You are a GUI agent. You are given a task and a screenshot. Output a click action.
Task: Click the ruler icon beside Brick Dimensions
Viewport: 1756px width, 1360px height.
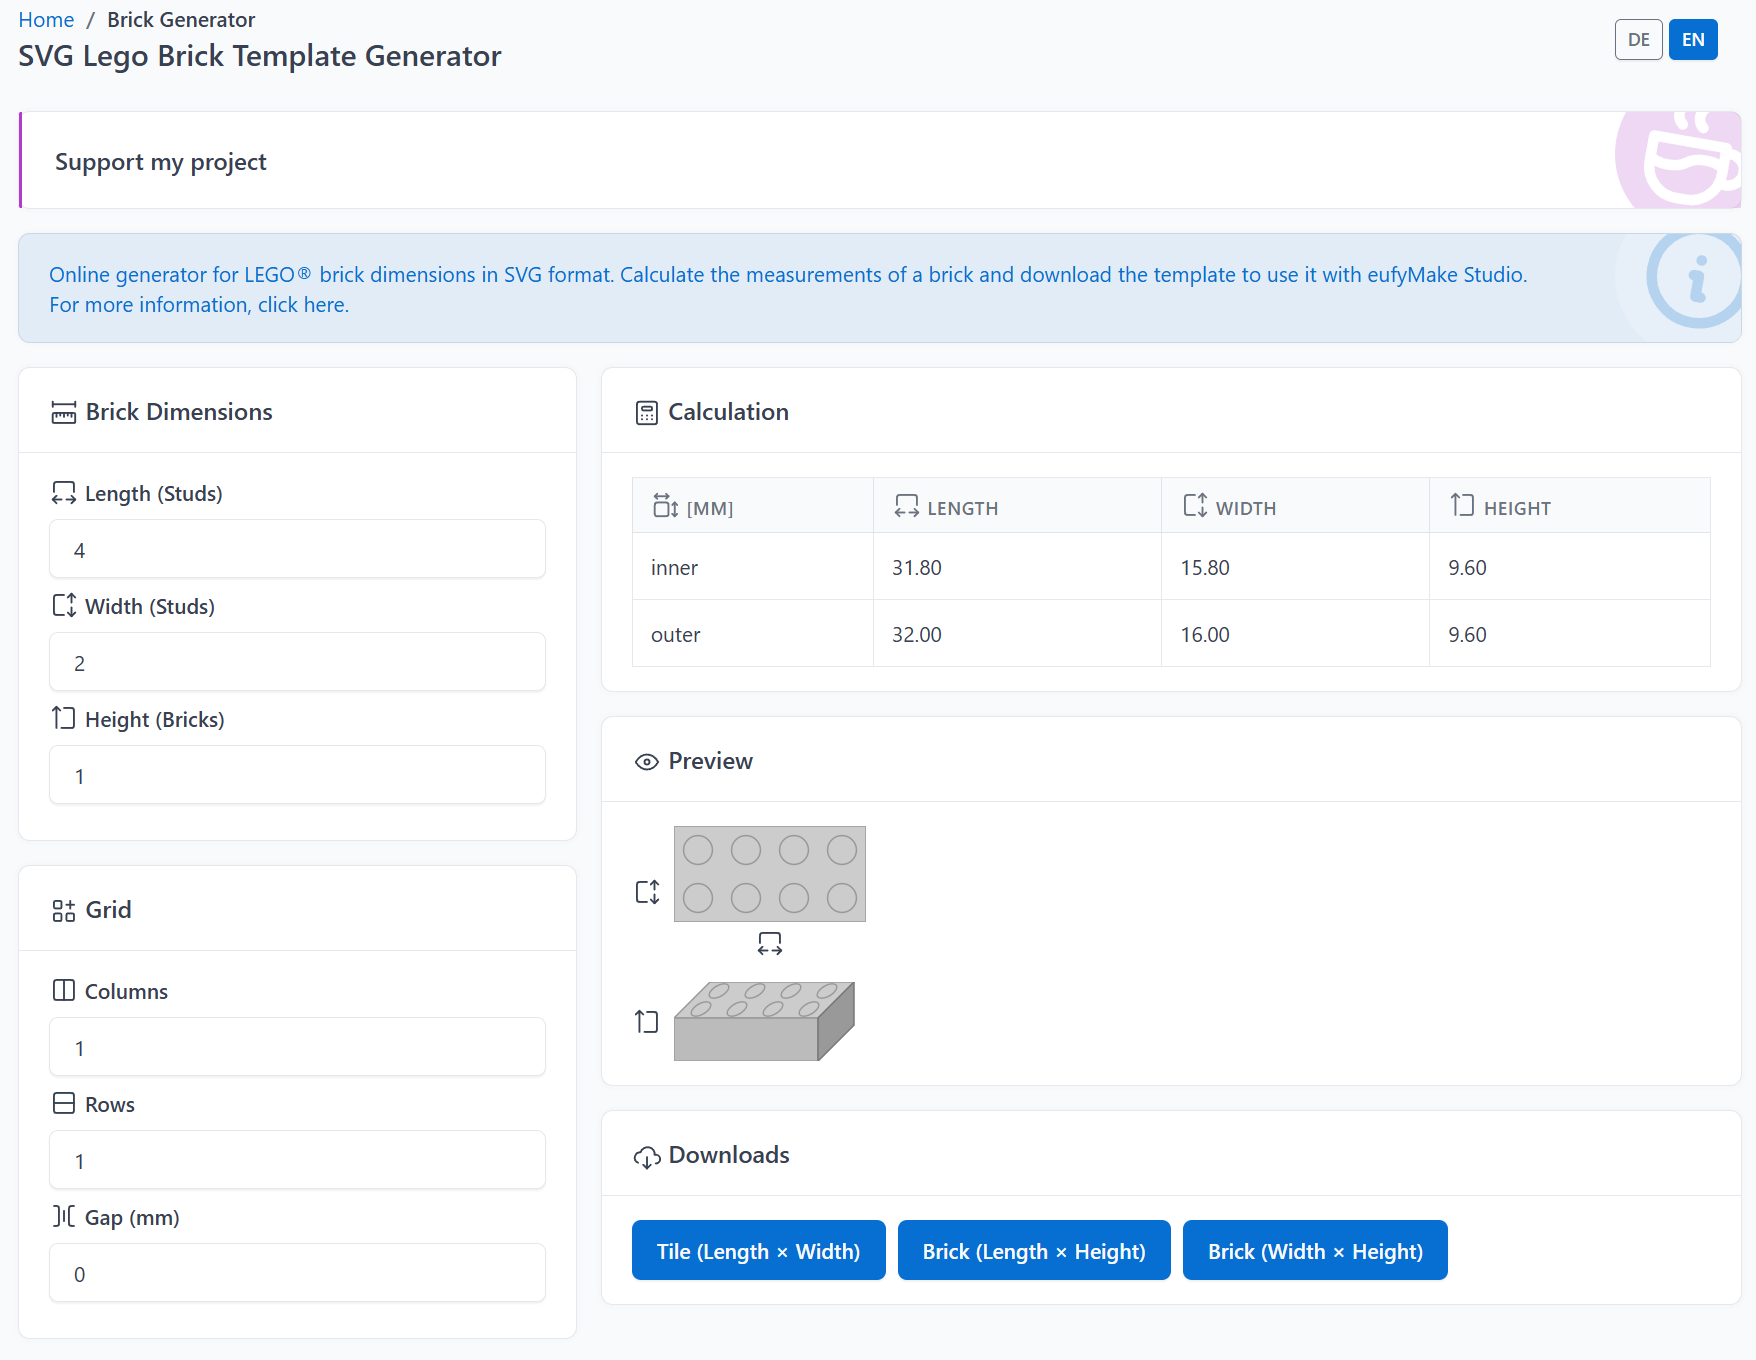(x=64, y=413)
